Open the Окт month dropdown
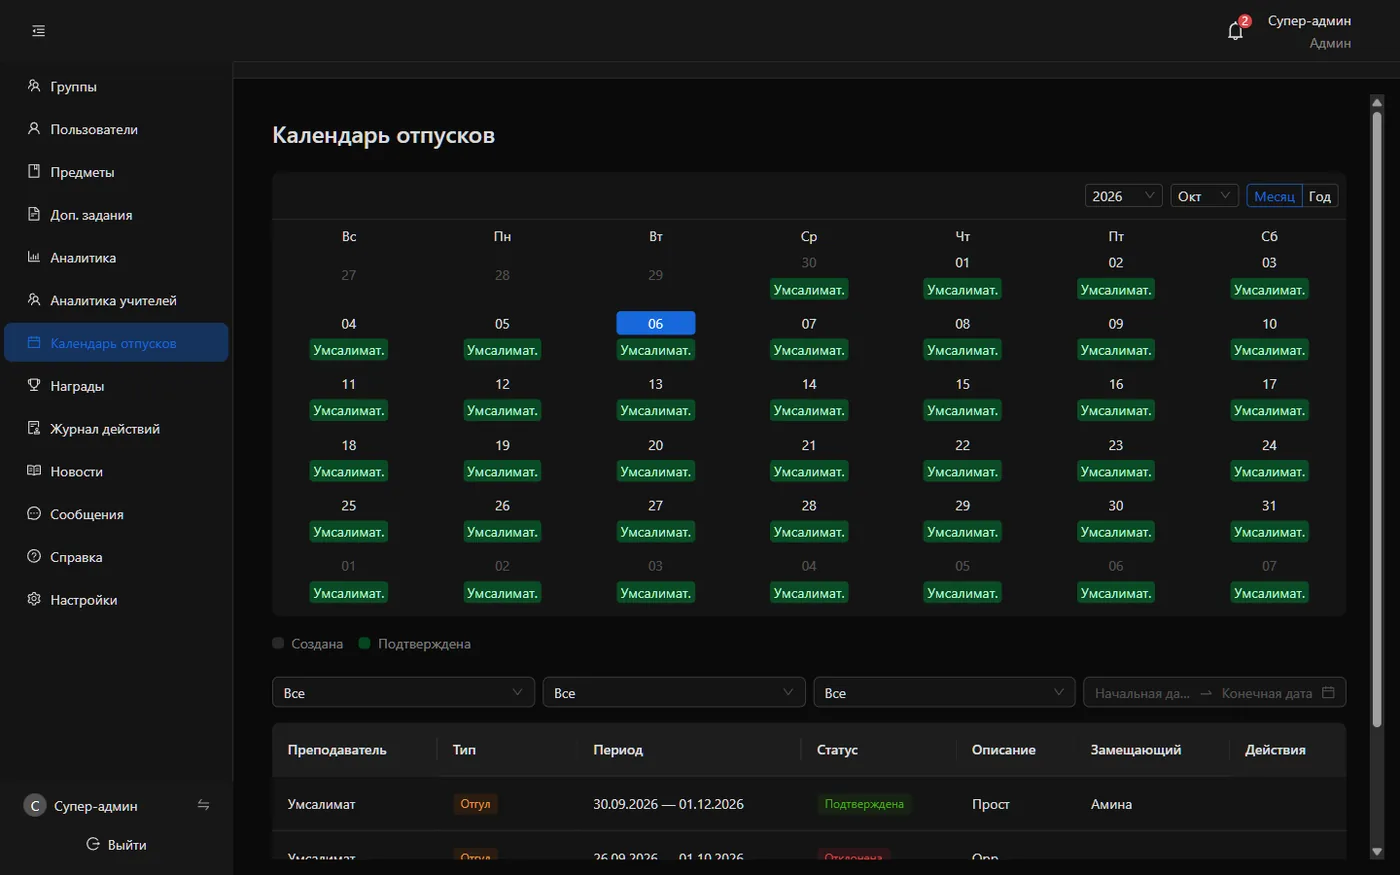1400x875 pixels. (x=1205, y=196)
